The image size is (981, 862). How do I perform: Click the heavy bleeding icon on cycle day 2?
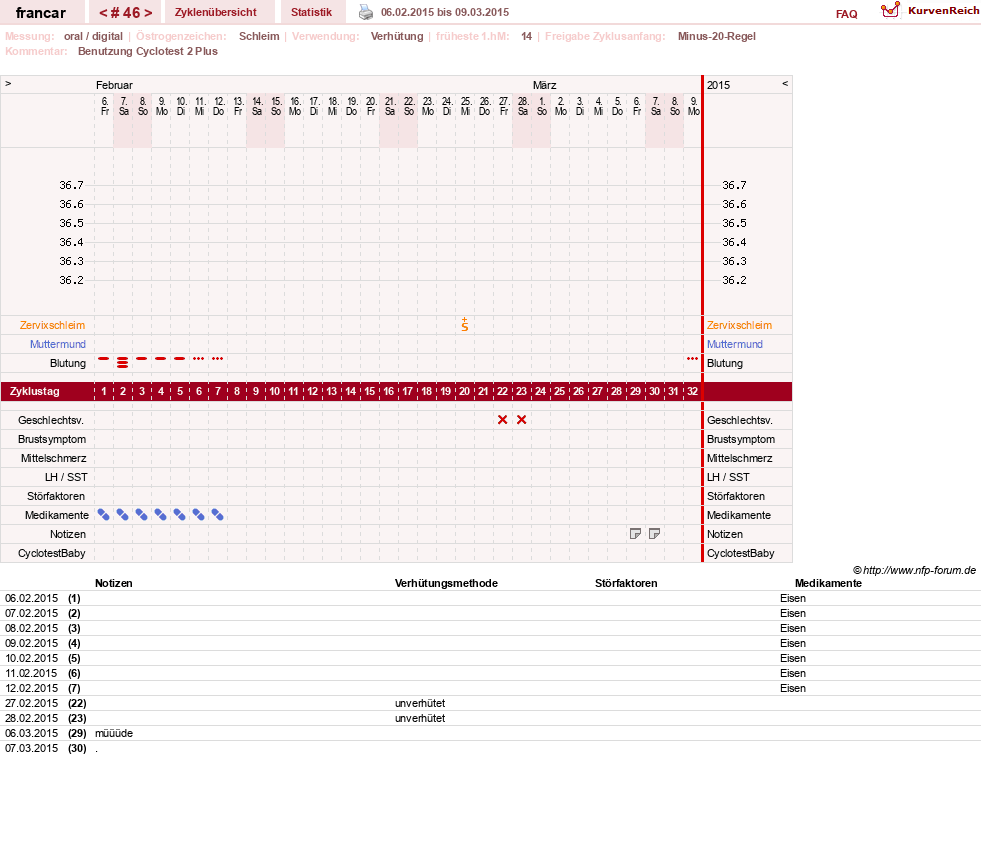pyautogui.click(x=123, y=362)
